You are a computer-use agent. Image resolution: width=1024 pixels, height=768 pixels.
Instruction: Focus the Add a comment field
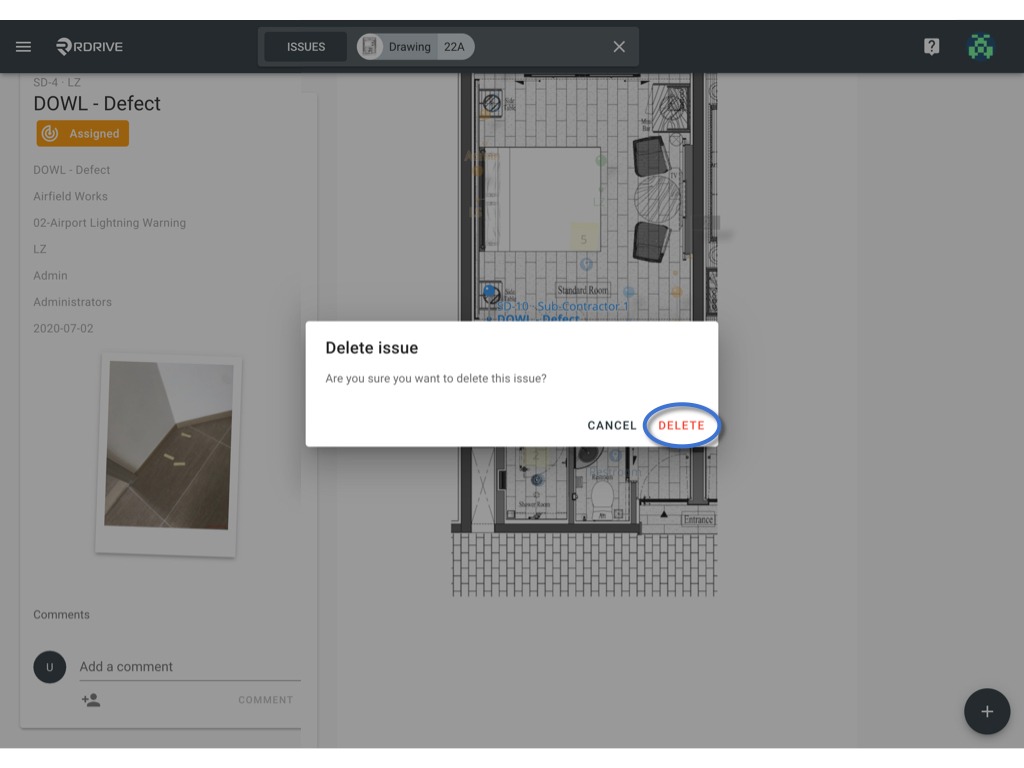pyautogui.click(x=189, y=667)
